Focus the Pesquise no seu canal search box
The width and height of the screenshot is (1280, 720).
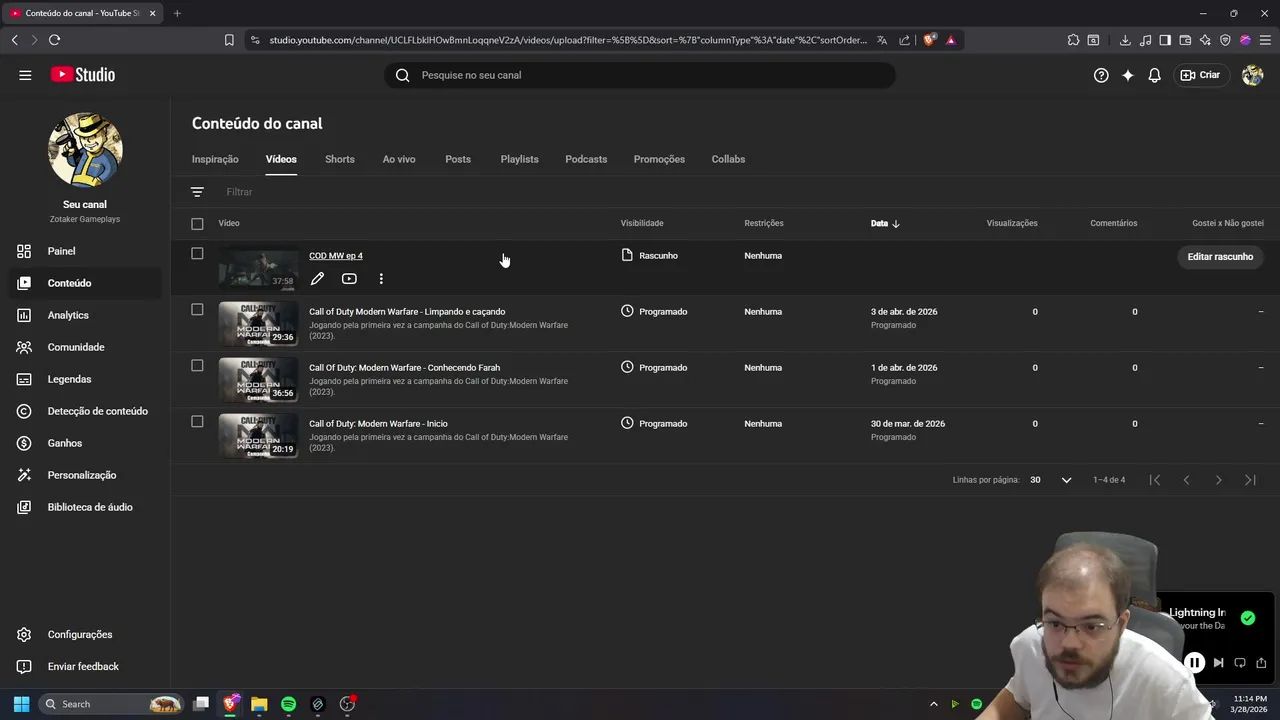pos(640,75)
